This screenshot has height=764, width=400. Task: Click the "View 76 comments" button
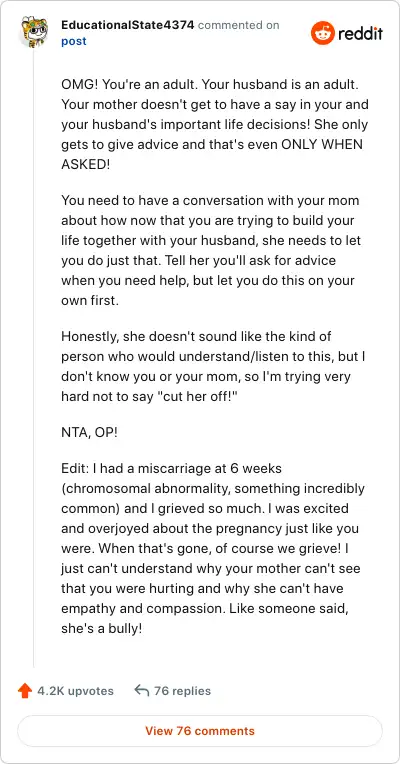[x=200, y=731]
